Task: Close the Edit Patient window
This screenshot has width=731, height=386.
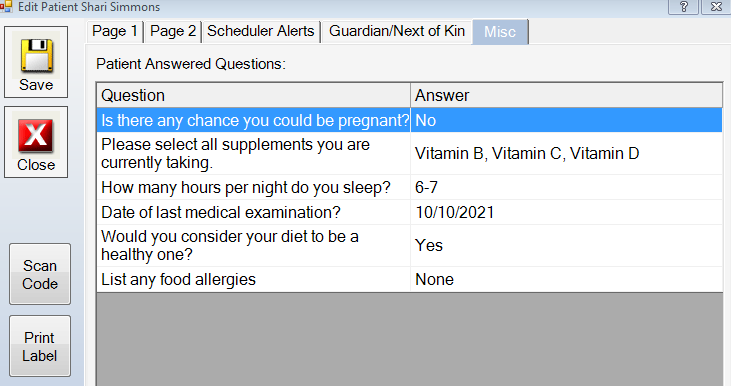Action: point(716,7)
